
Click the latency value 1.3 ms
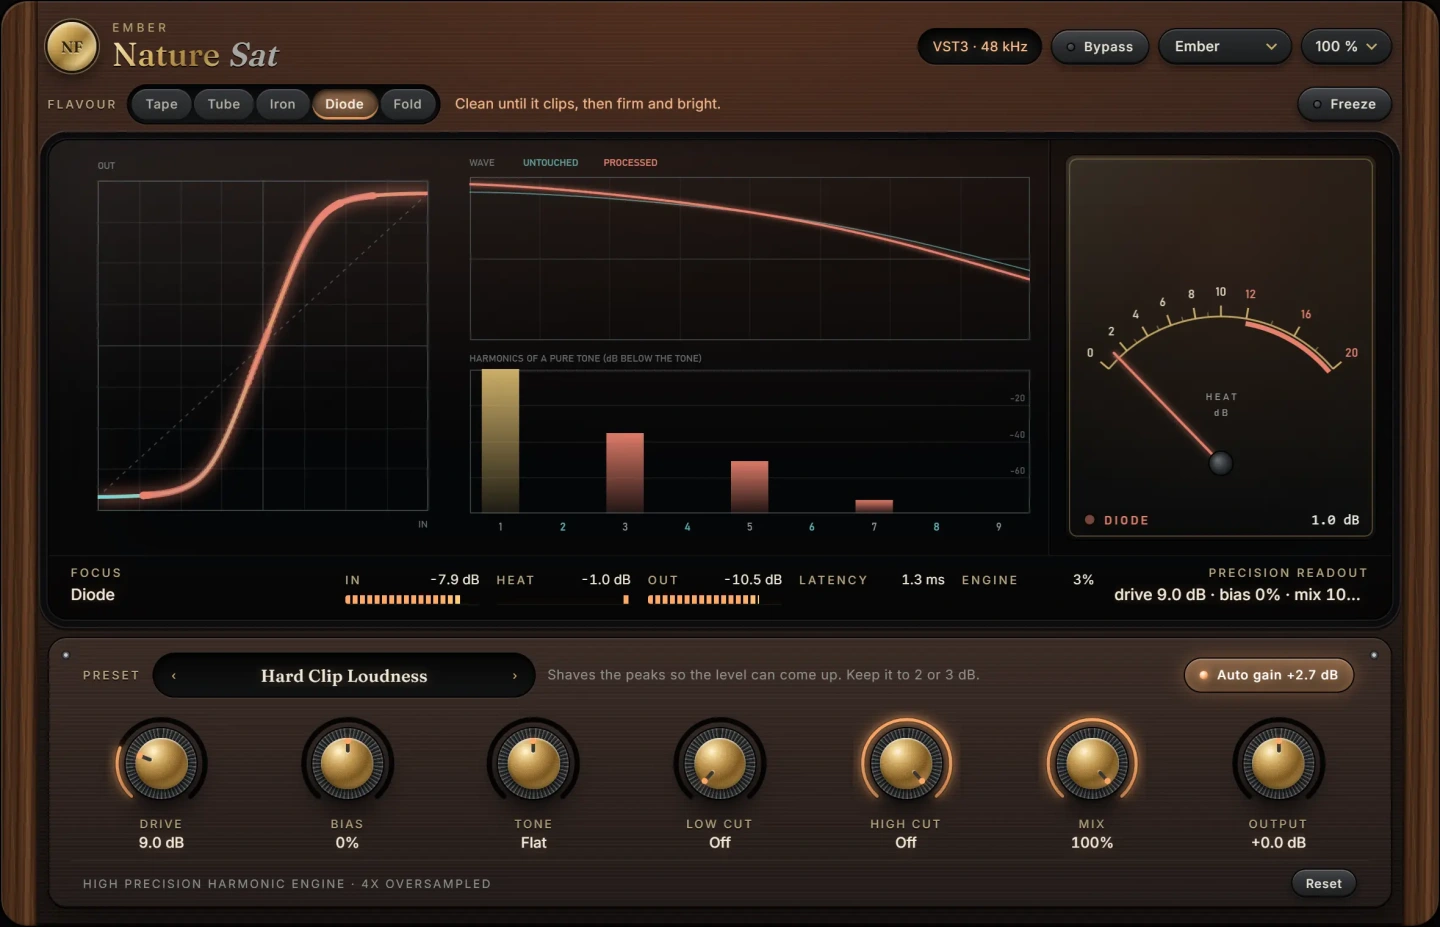923,580
